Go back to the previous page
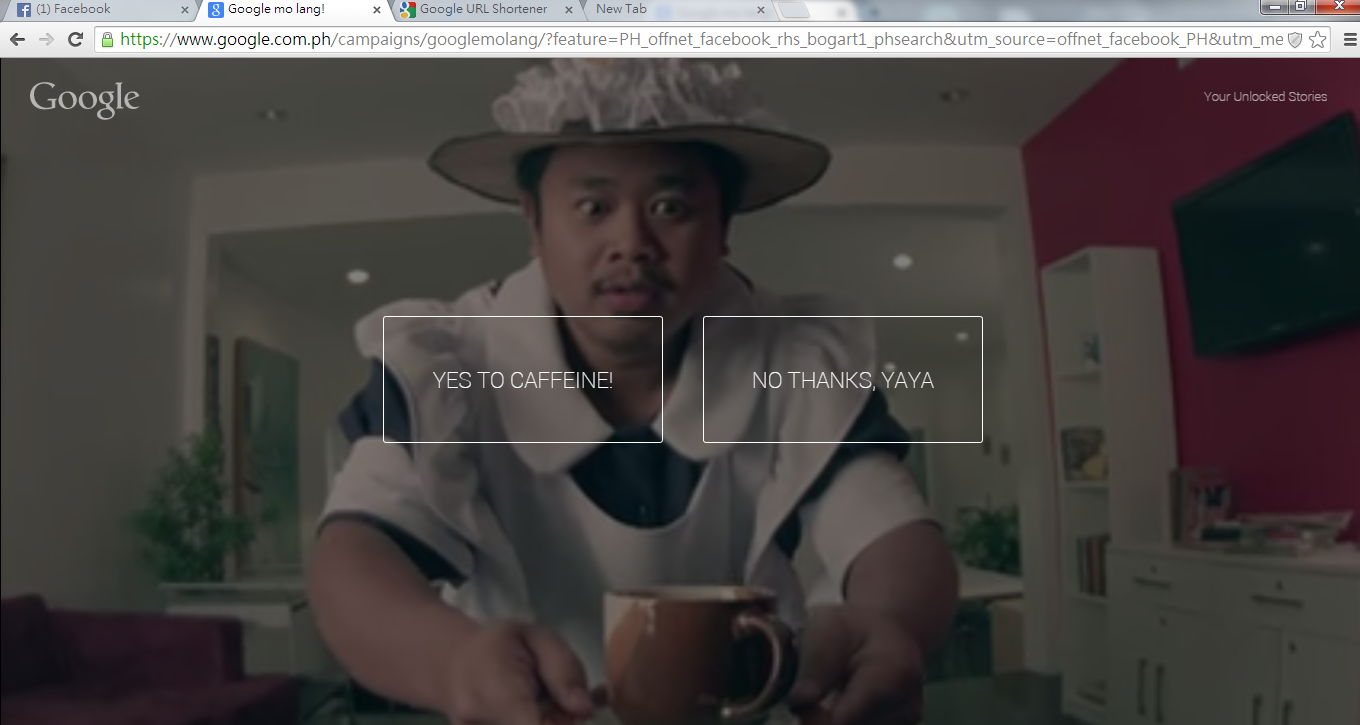 point(17,40)
